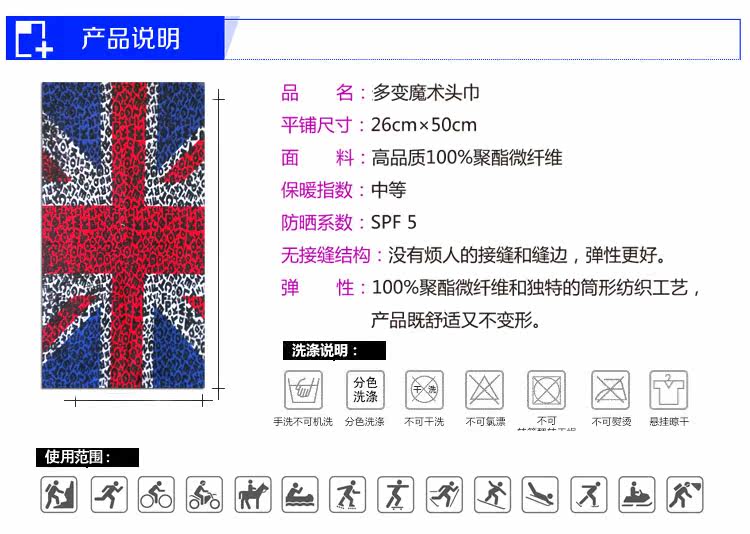750x534 pixels.
Task: Select the hiking climber activity icon
Action: (59, 494)
